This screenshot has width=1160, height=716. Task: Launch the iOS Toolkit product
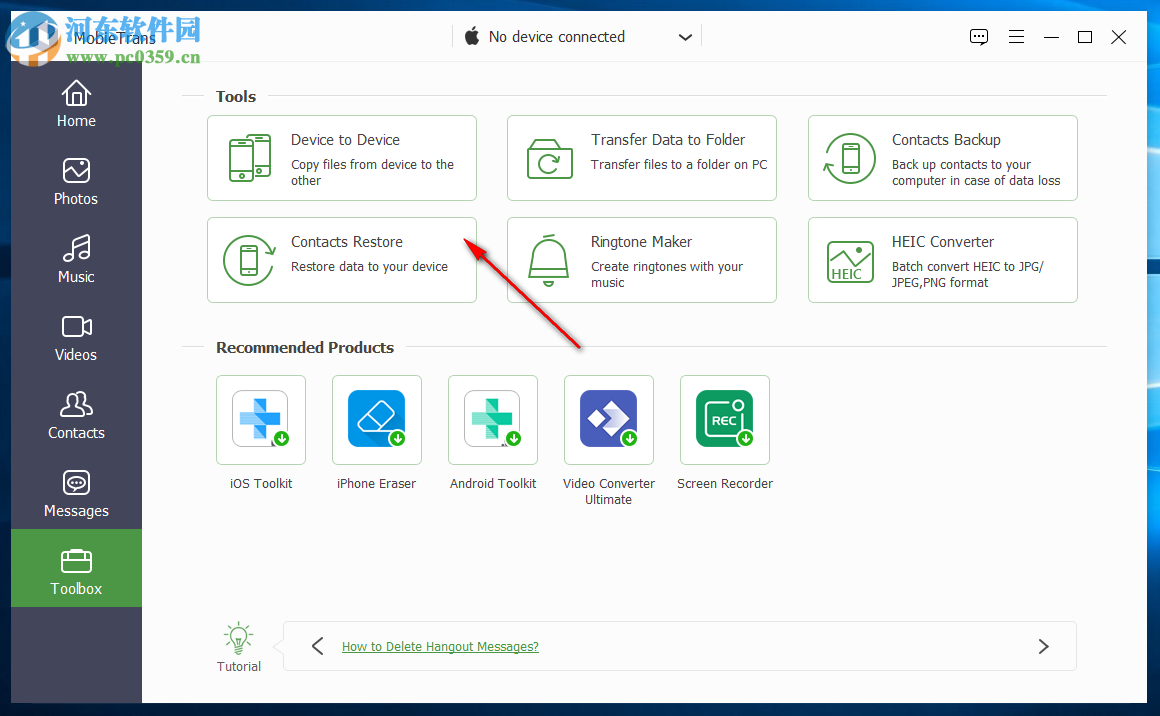pos(261,420)
